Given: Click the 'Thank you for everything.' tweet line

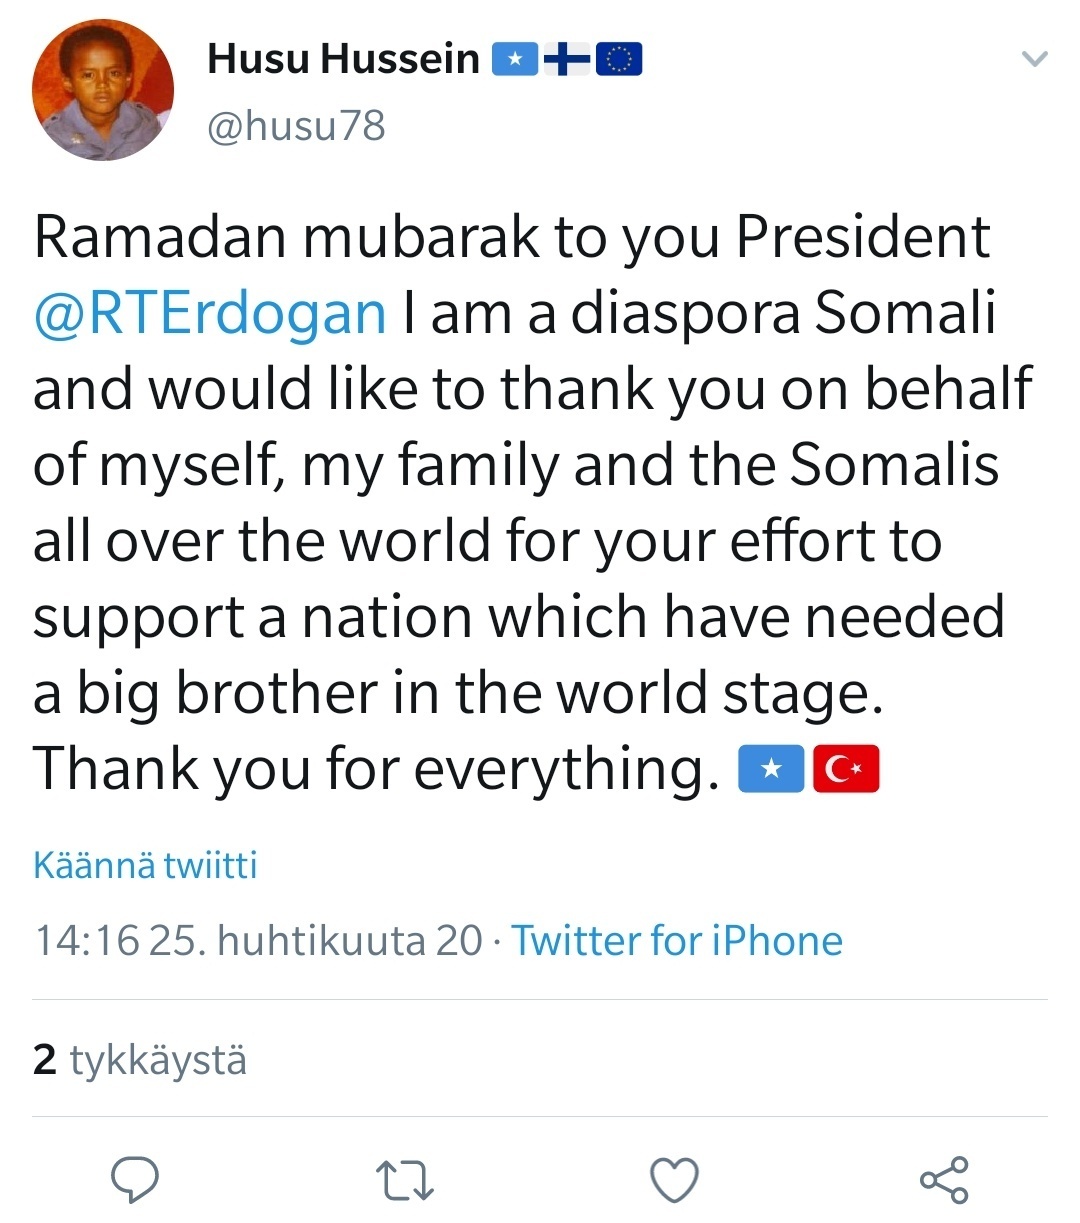Looking at the screenshot, I should [x=377, y=769].
